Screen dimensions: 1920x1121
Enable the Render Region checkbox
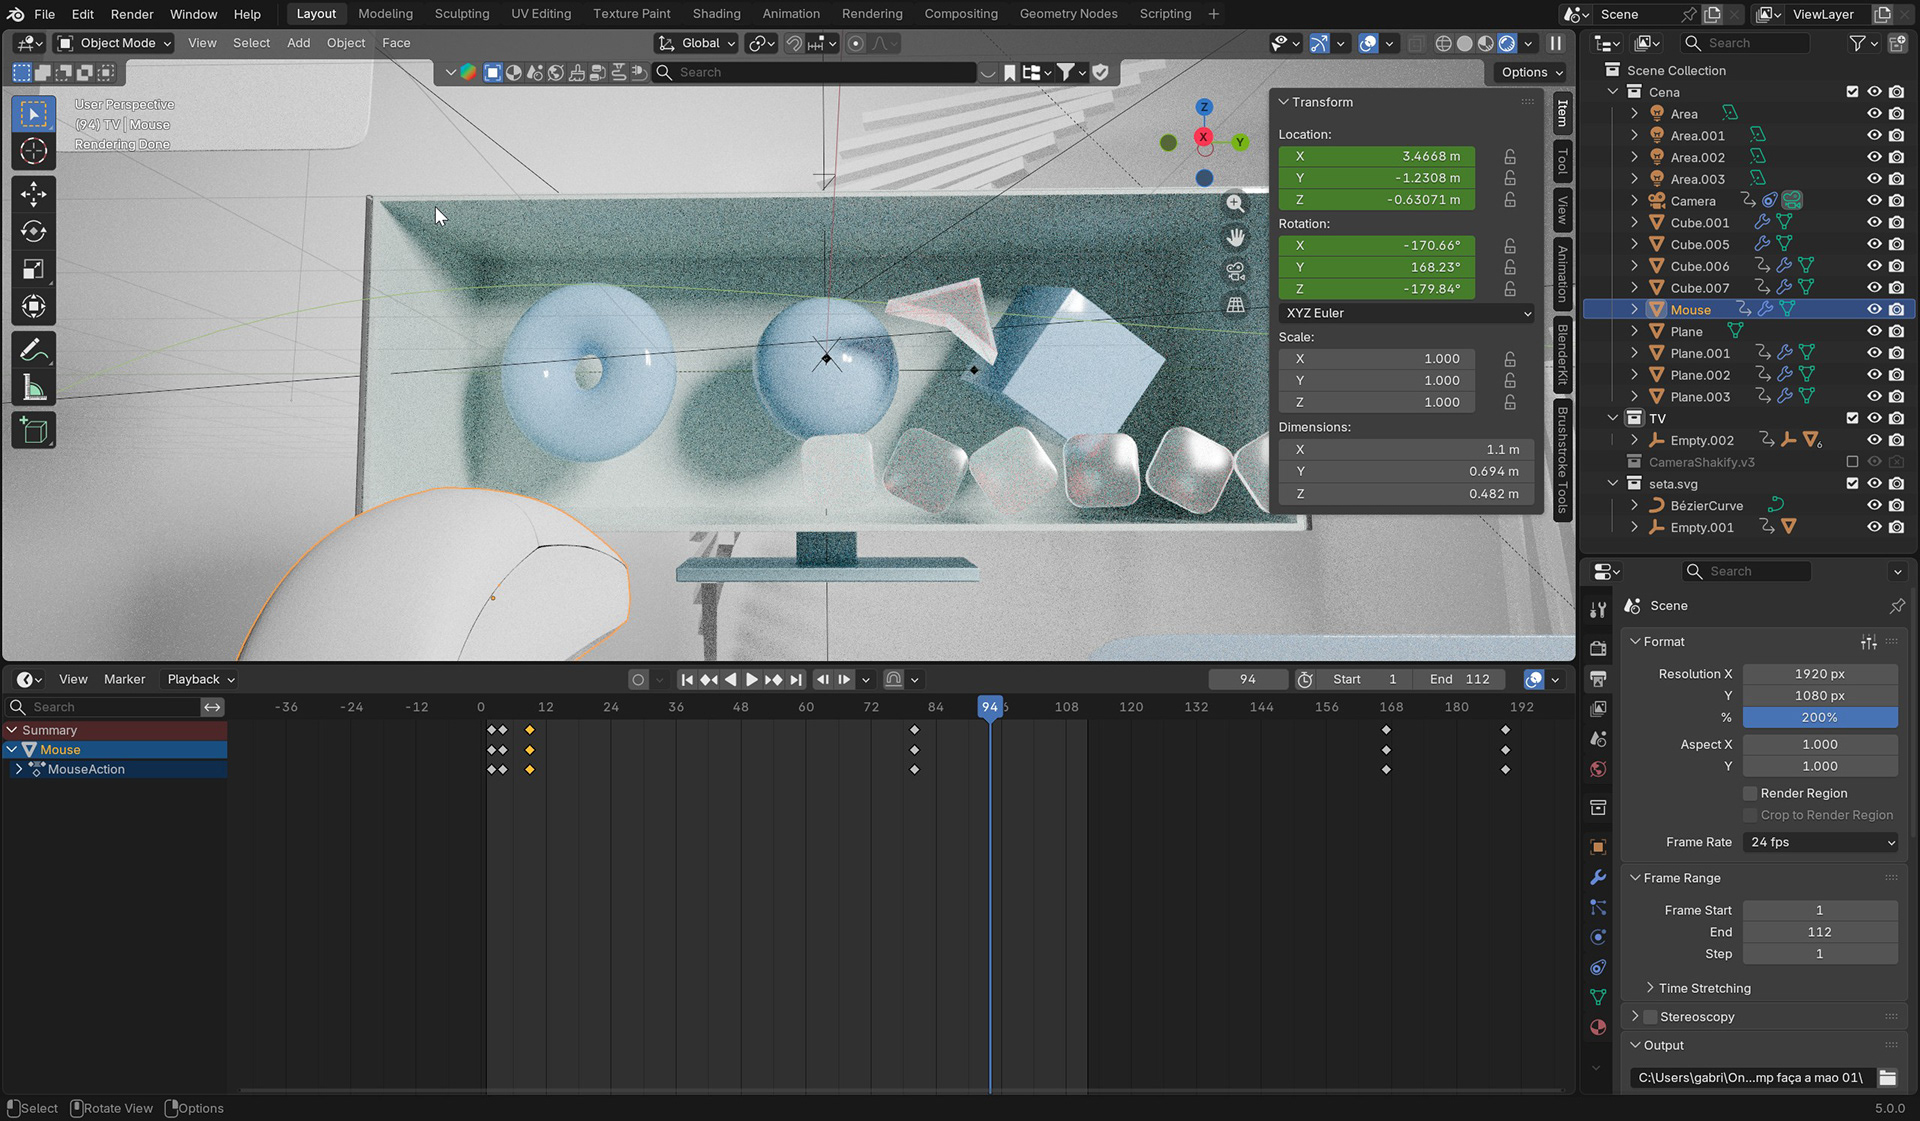[x=1750, y=793]
